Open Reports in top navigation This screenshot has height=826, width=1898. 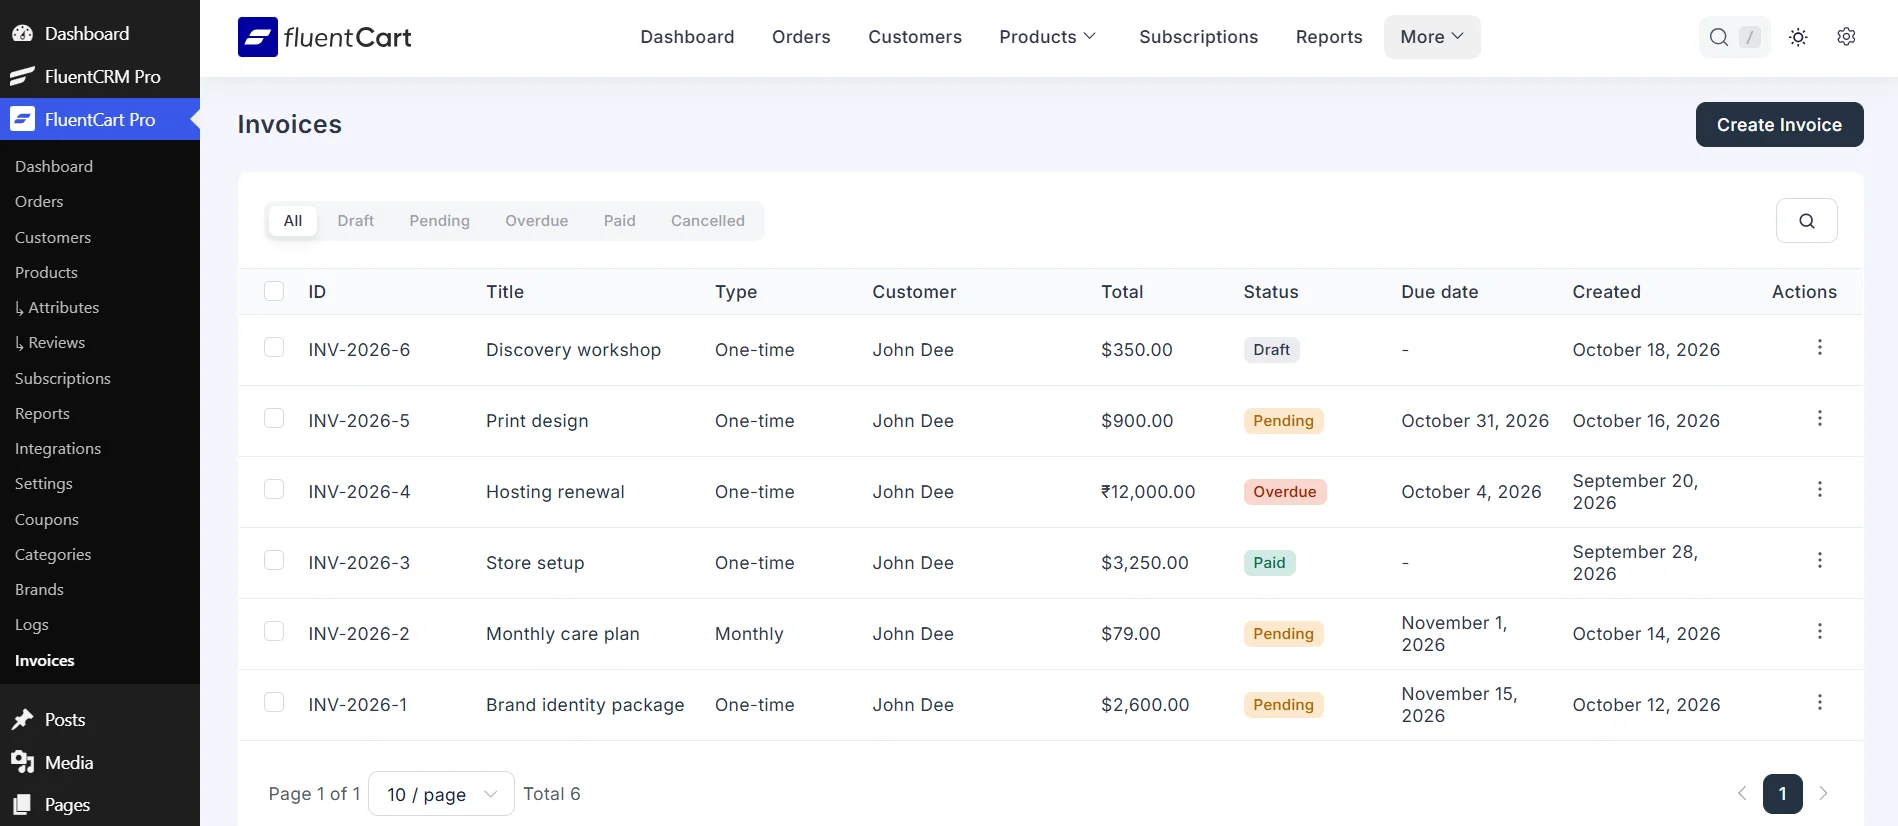click(1329, 37)
